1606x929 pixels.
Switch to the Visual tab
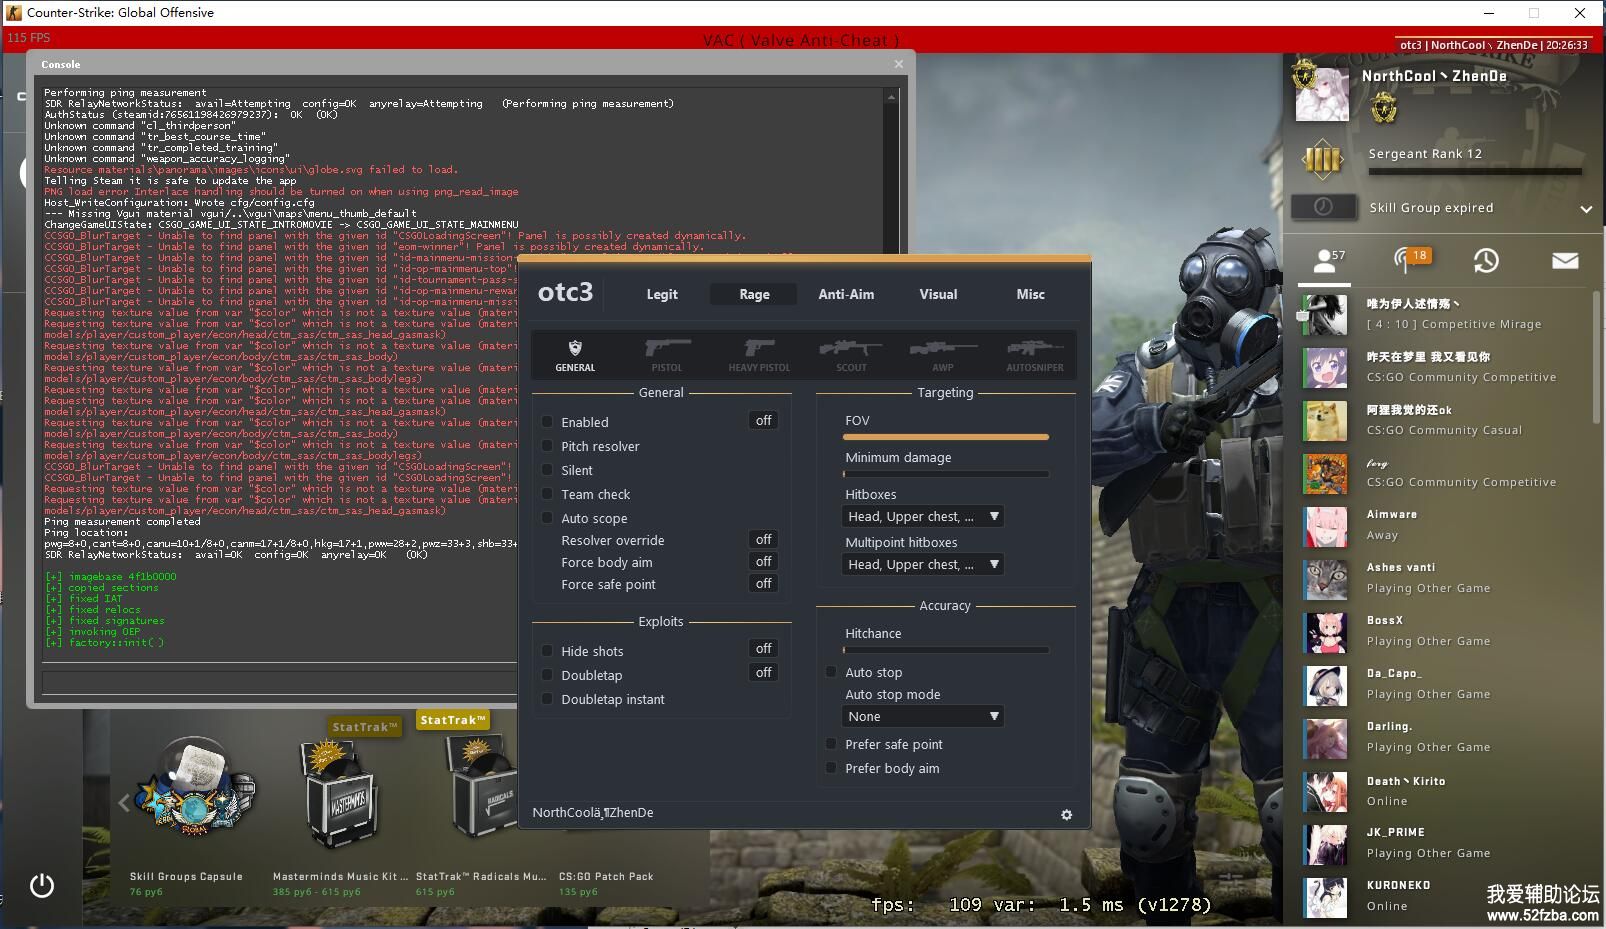[938, 294]
